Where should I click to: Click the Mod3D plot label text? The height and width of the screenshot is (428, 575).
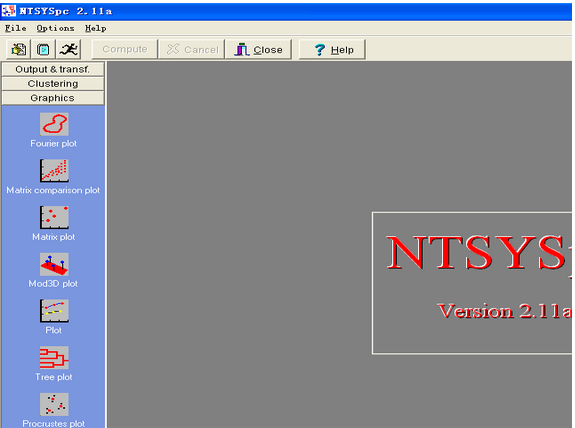pyautogui.click(x=53, y=283)
